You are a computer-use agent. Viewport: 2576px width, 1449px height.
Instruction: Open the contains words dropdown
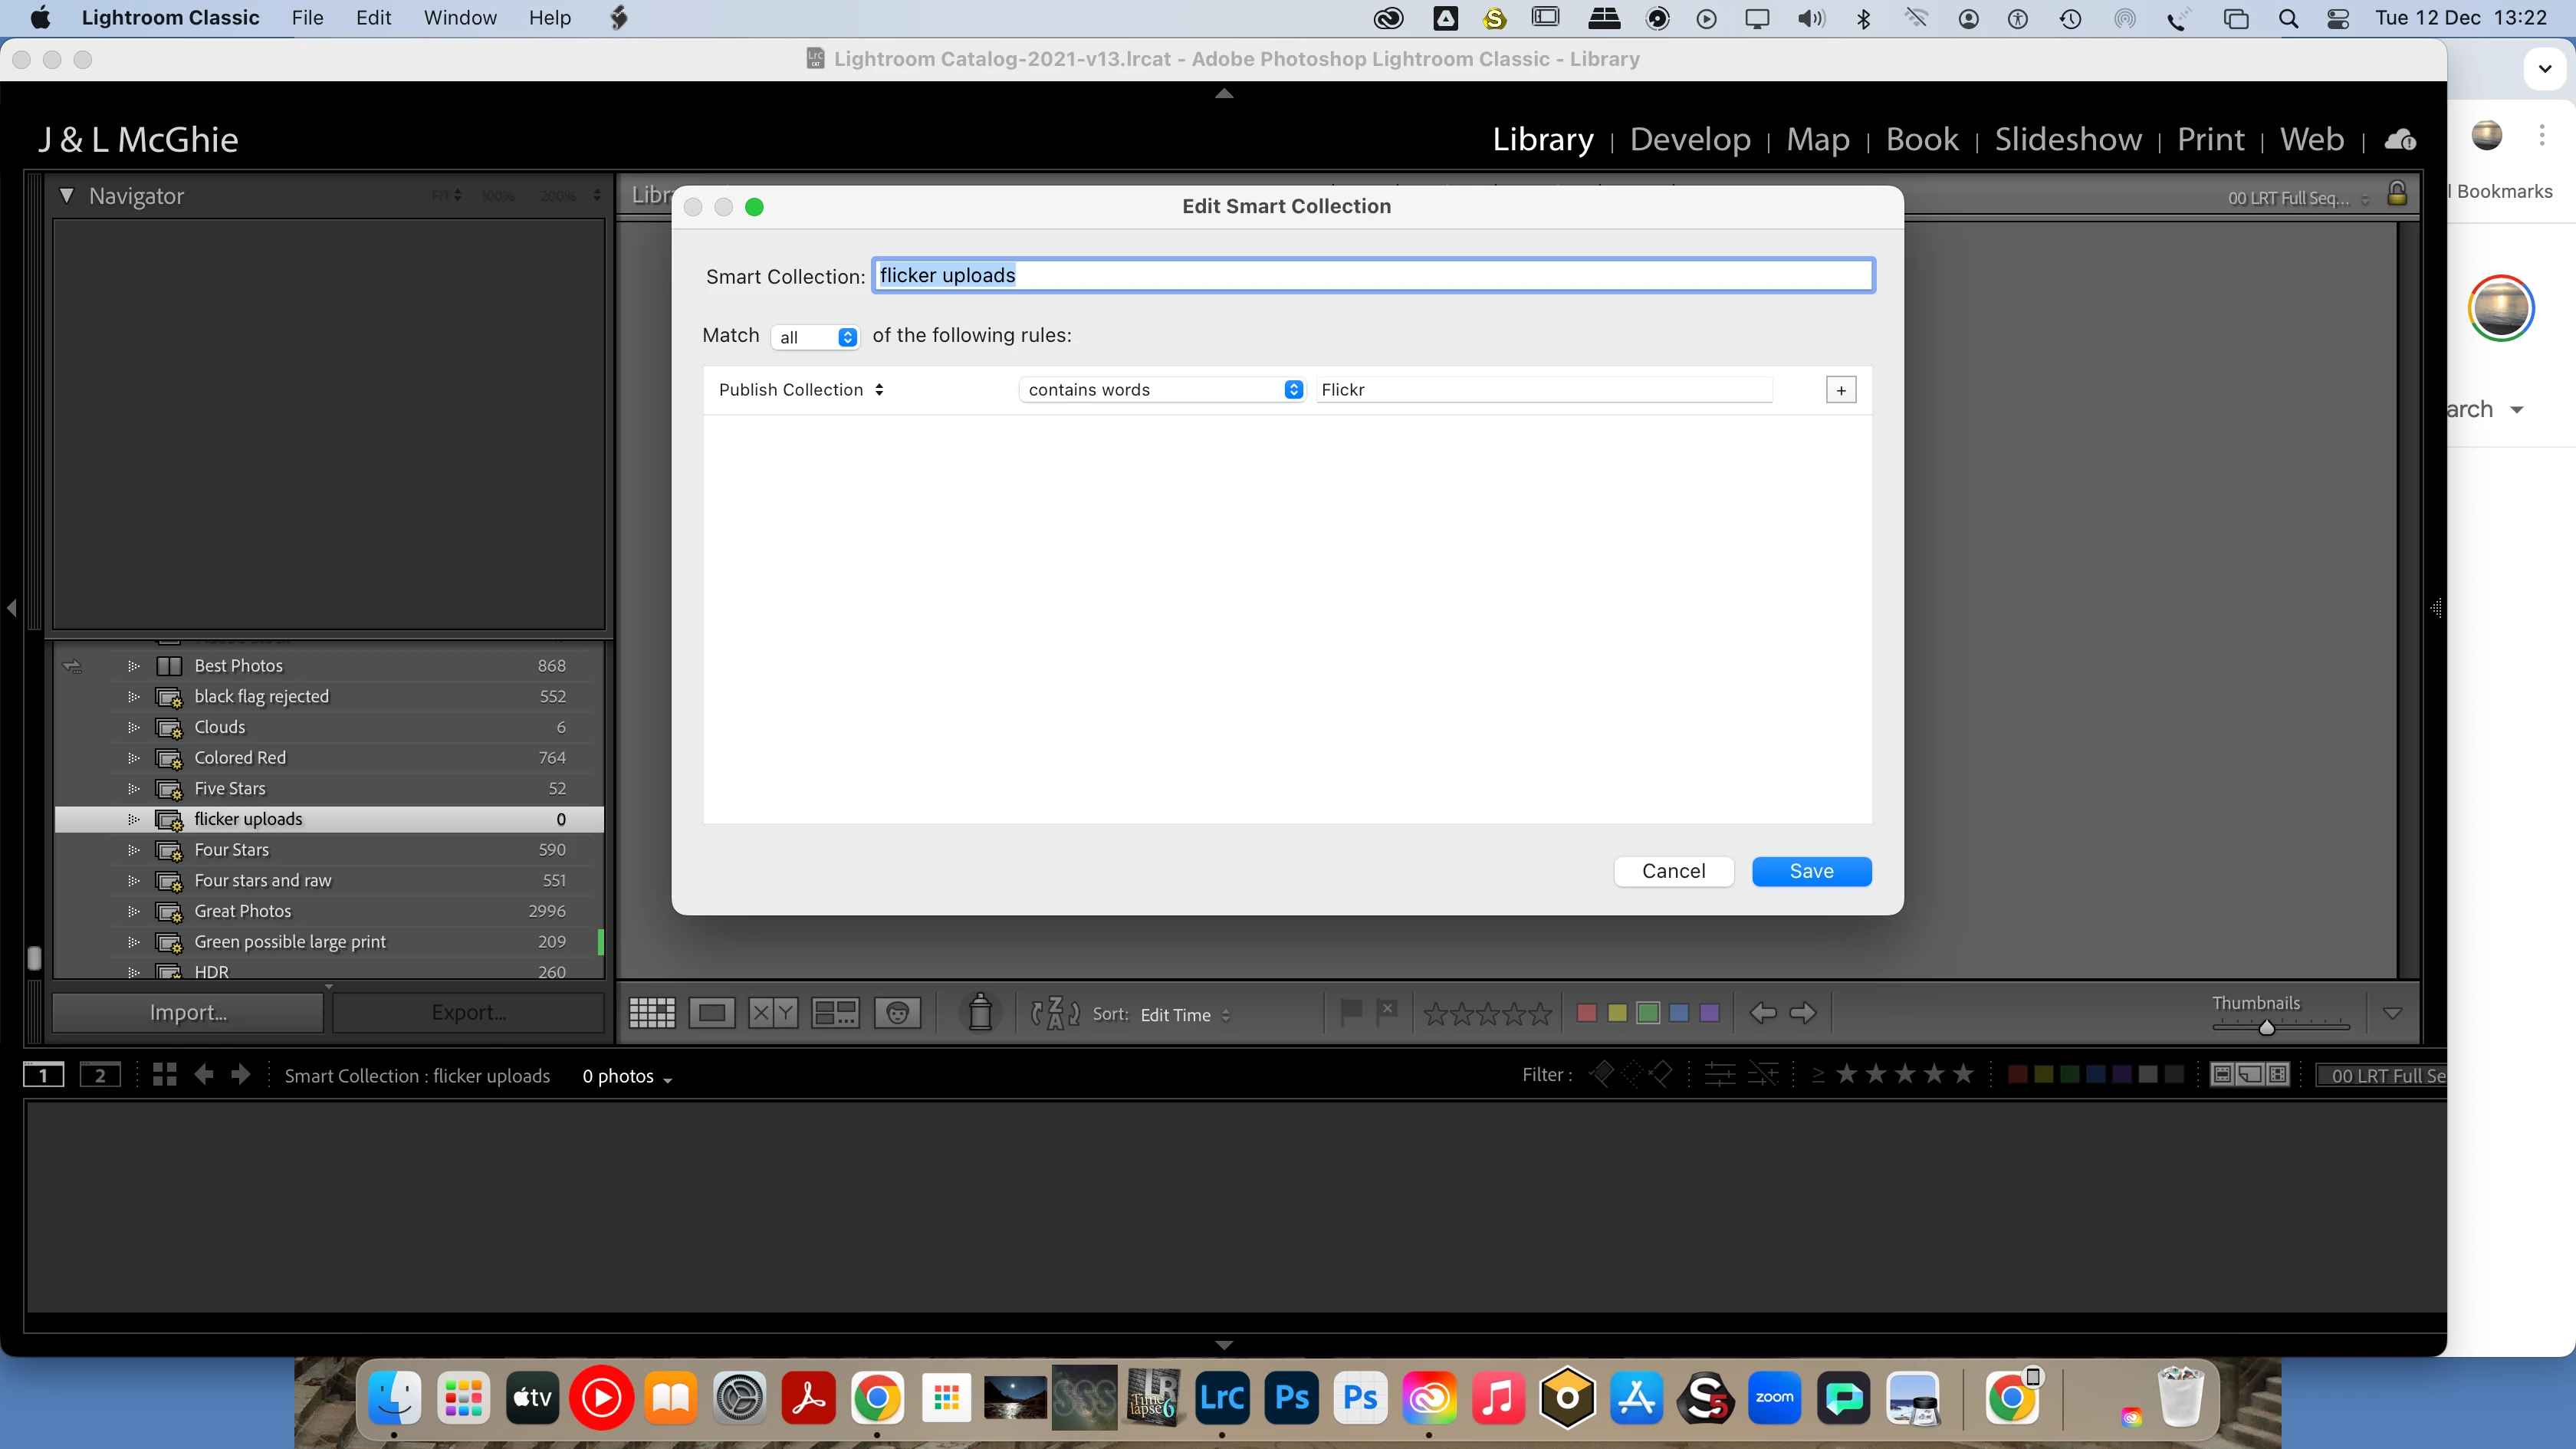[1163, 390]
